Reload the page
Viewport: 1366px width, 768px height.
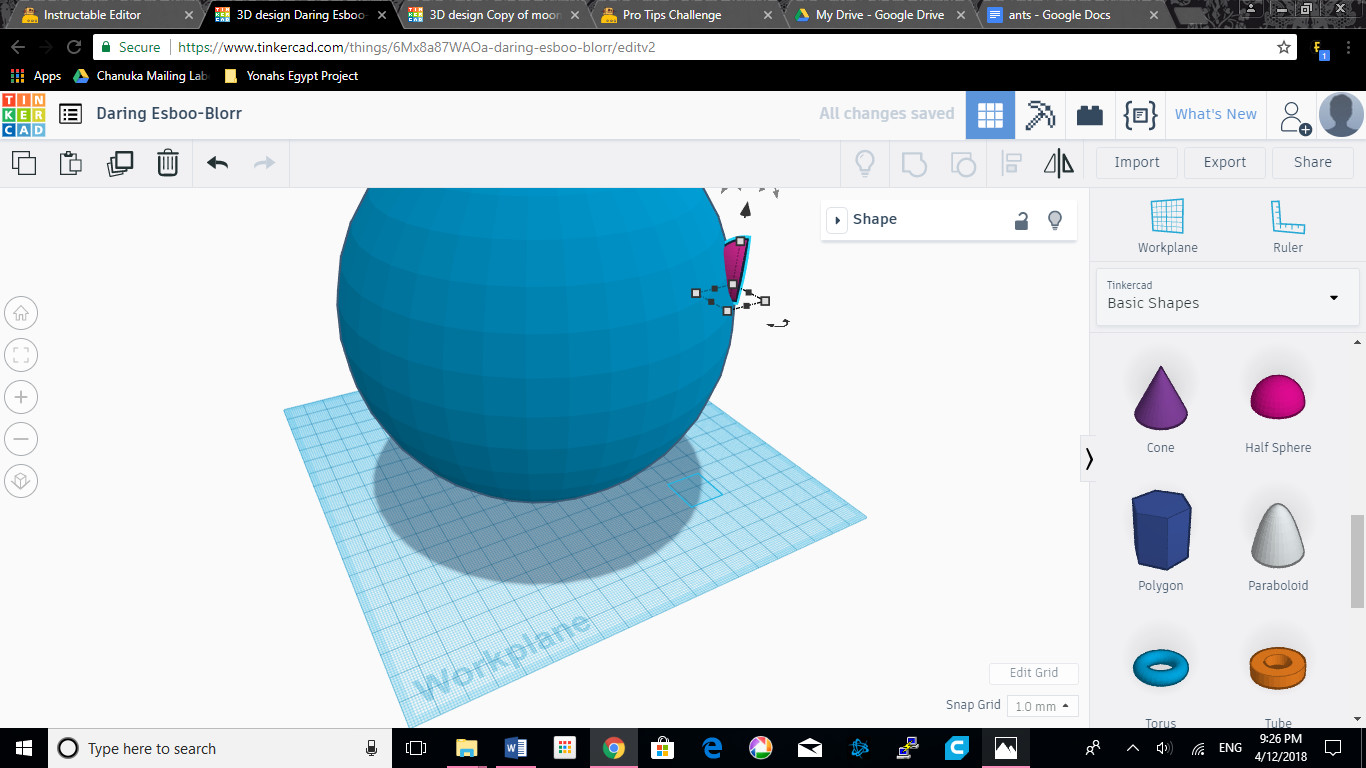tap(74, 47)
